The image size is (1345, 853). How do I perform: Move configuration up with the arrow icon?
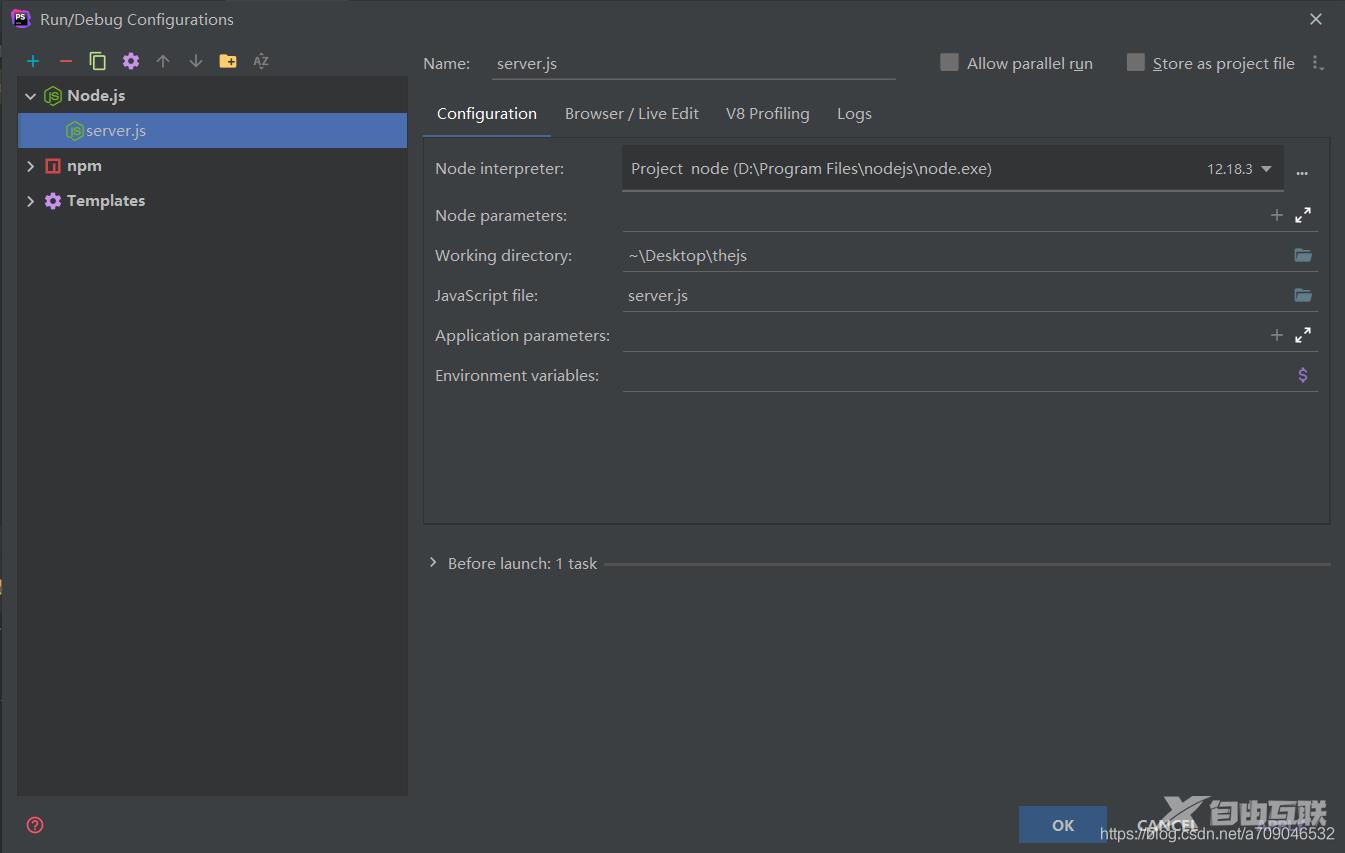(163, 61)
